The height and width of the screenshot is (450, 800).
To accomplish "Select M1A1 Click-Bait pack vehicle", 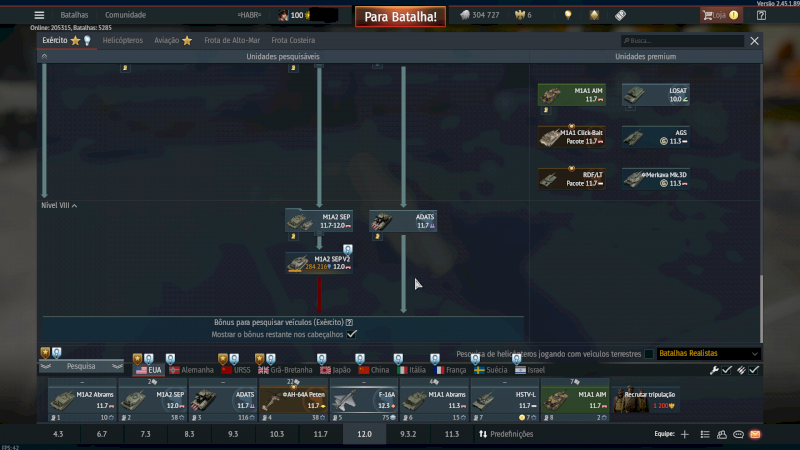I will (571, 137).
